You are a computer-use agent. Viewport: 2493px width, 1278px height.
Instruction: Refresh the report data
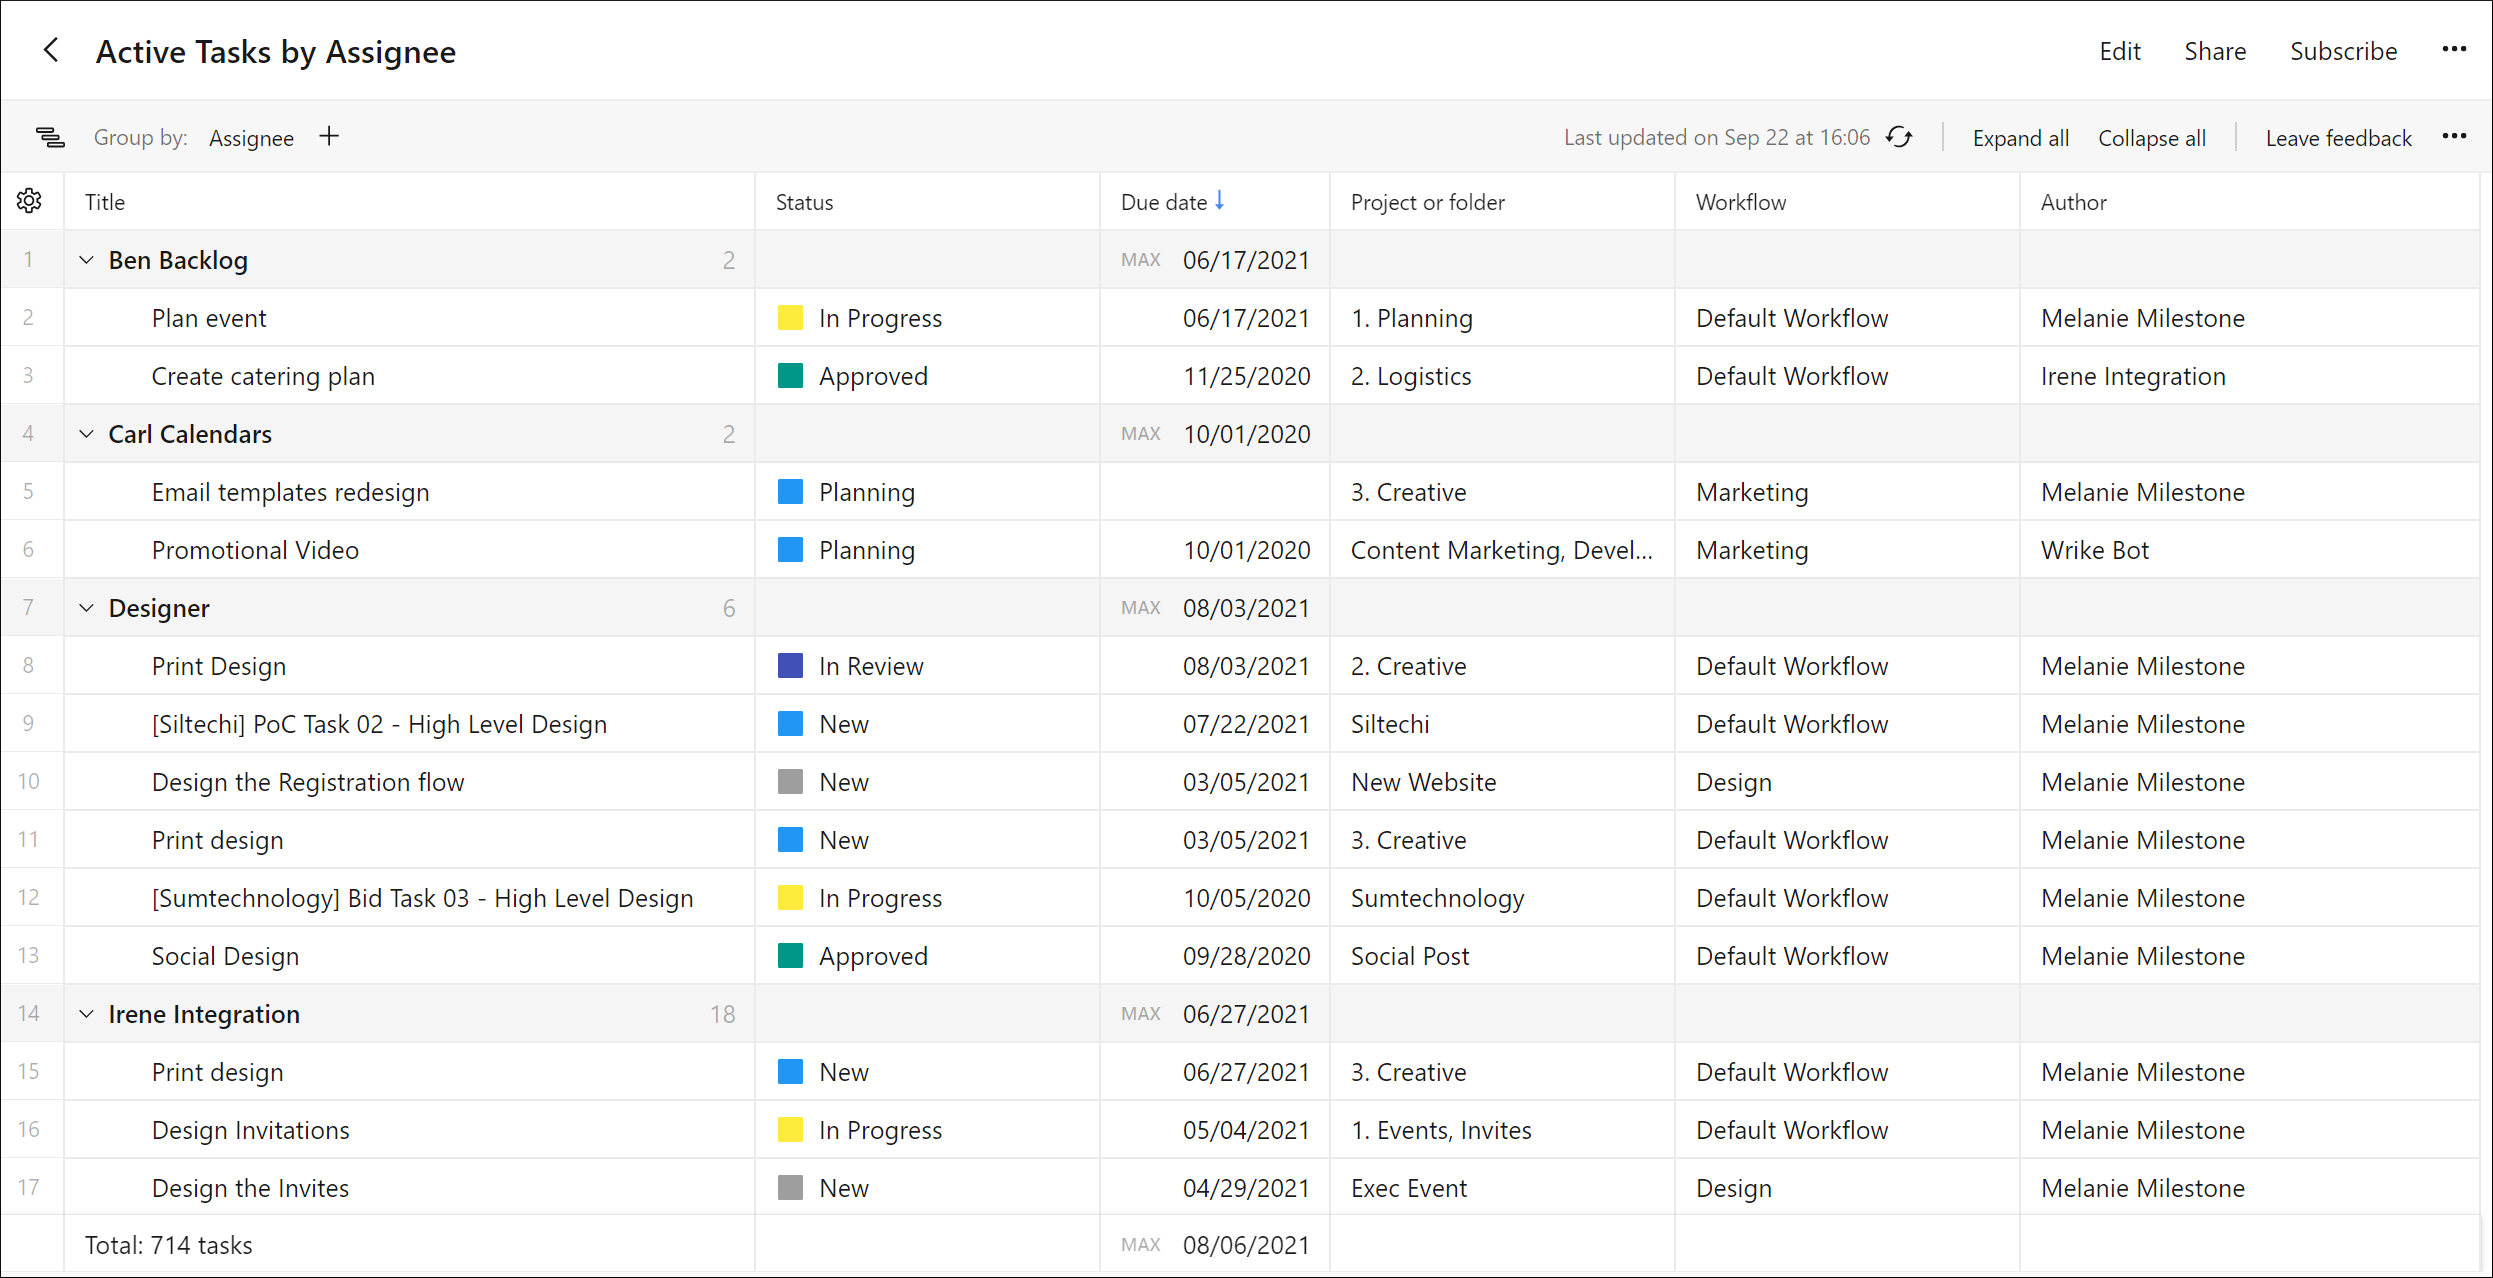tap(1899, 137)
